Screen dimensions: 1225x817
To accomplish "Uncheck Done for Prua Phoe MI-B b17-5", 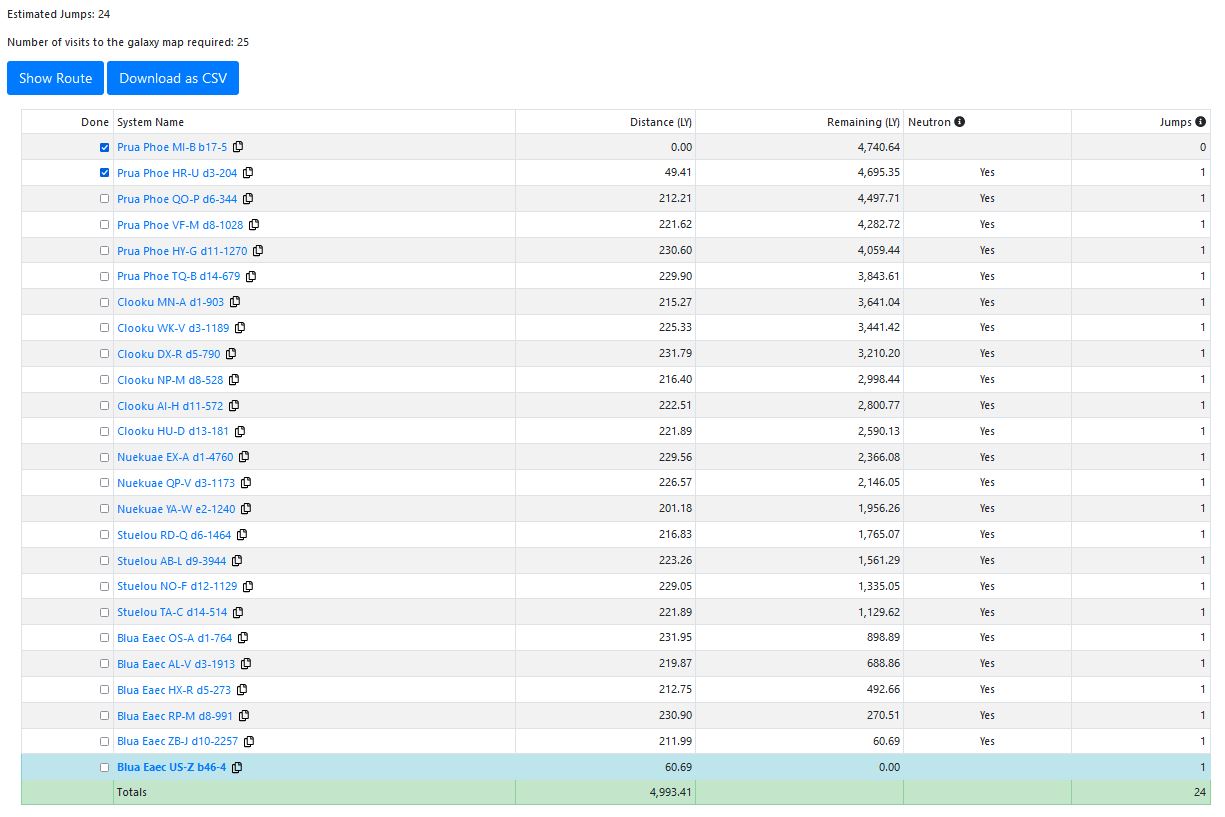I will tap(105, 147).
